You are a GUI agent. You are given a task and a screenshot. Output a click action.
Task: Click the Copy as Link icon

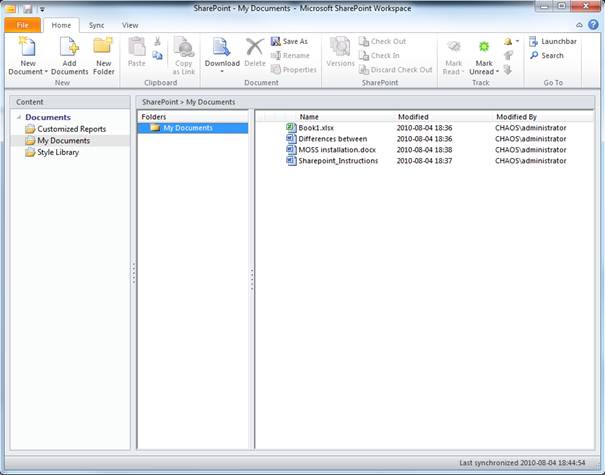click(184, 47)
